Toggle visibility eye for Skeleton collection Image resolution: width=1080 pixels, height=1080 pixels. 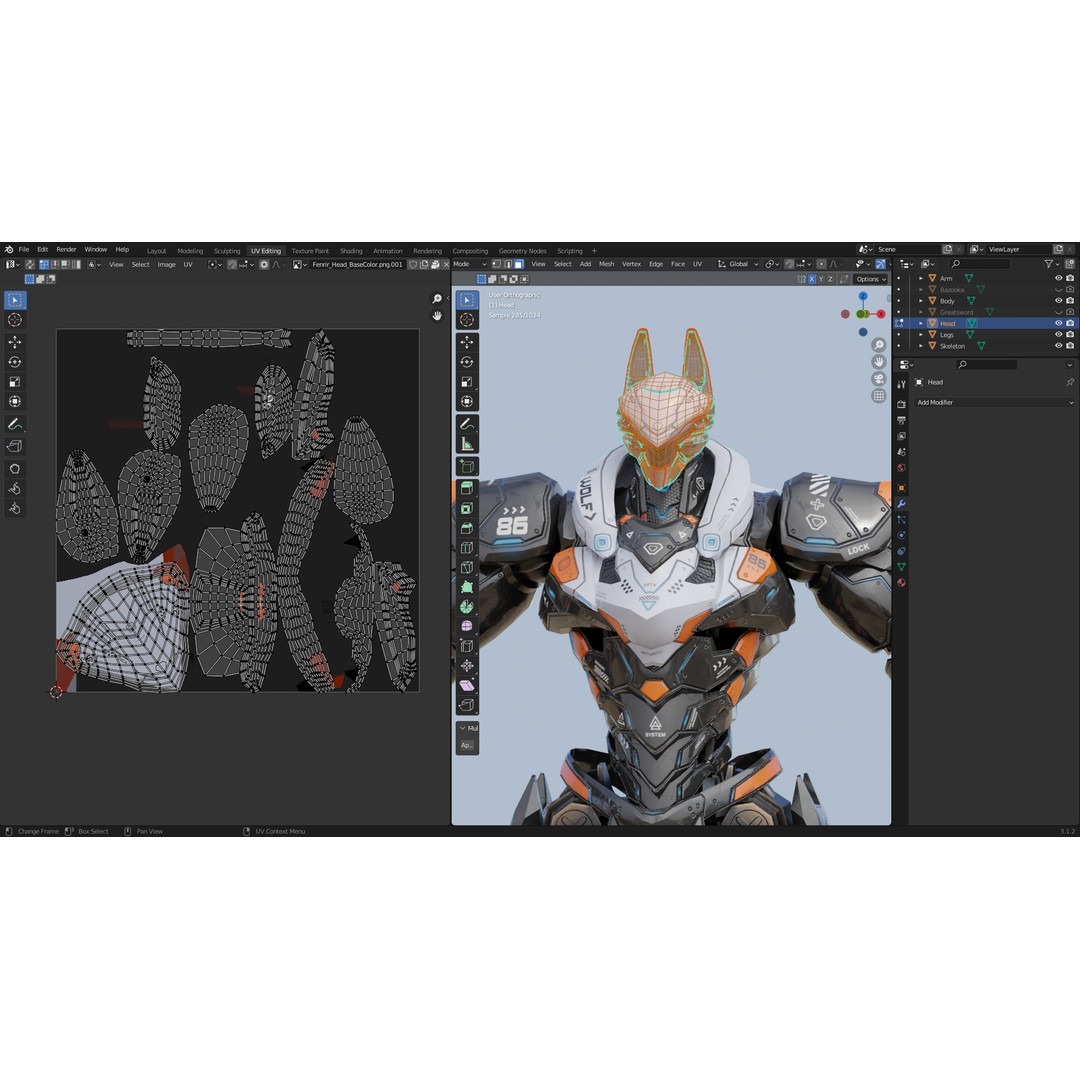tap(1059, 346)
